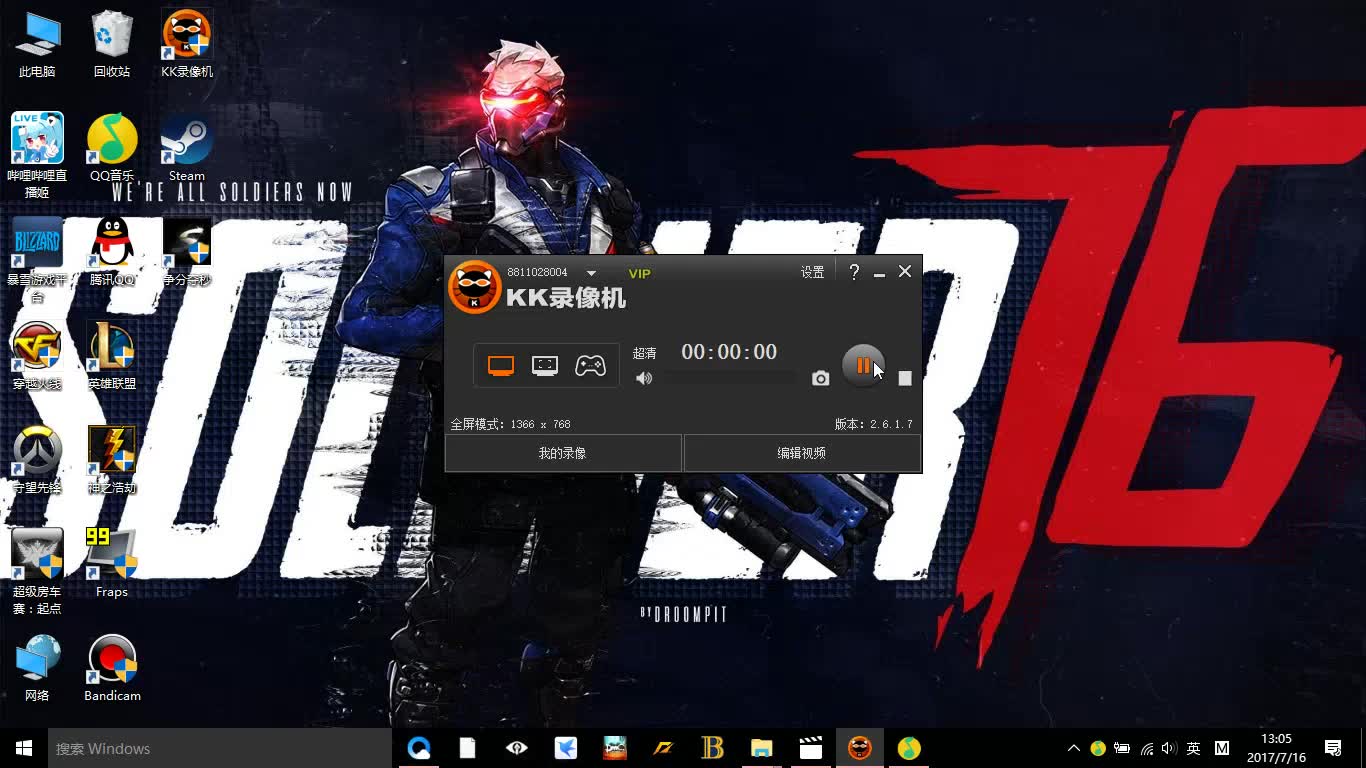Open the Need for Speed taskbar icon
The width and height of the screenshot is (1366, 768).
point(663,748)
